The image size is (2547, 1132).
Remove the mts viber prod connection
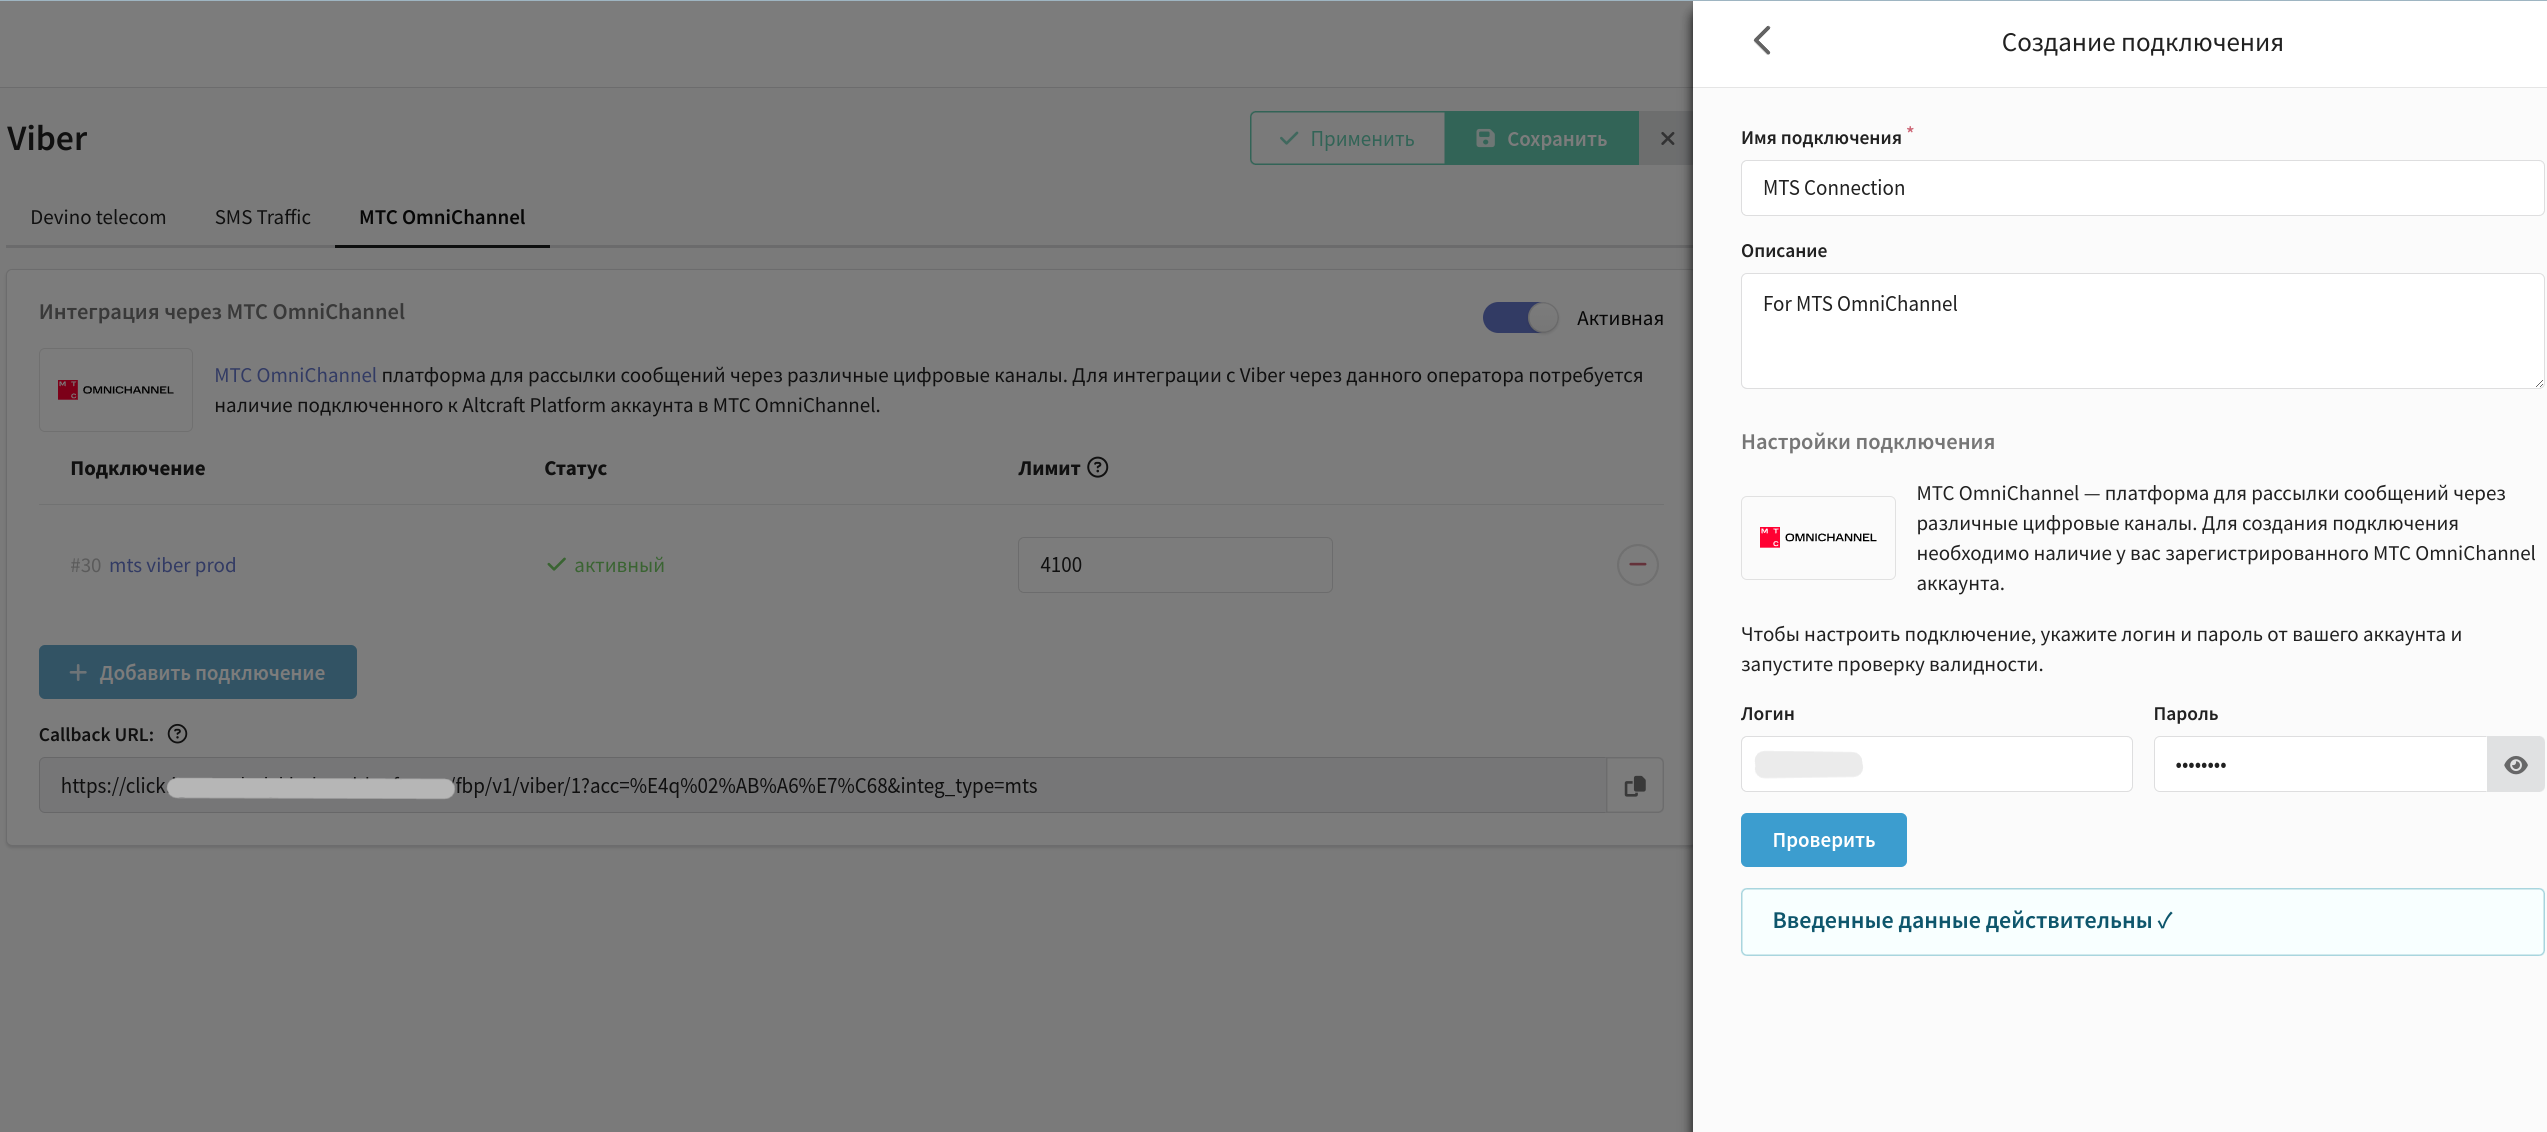1637,565
